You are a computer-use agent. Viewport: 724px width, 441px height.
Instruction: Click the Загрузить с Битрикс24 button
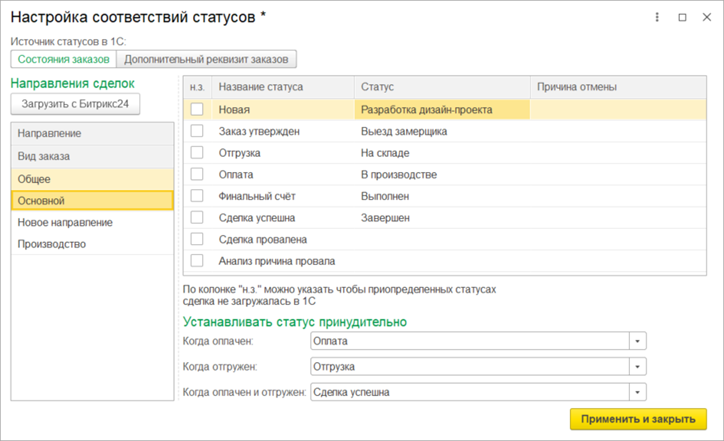point(75,104)
